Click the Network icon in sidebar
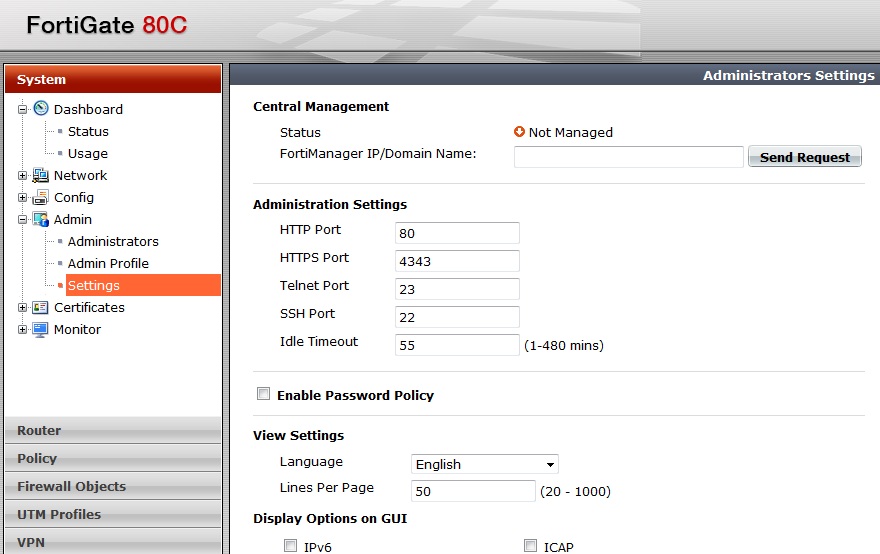 [x=41, y=175]
